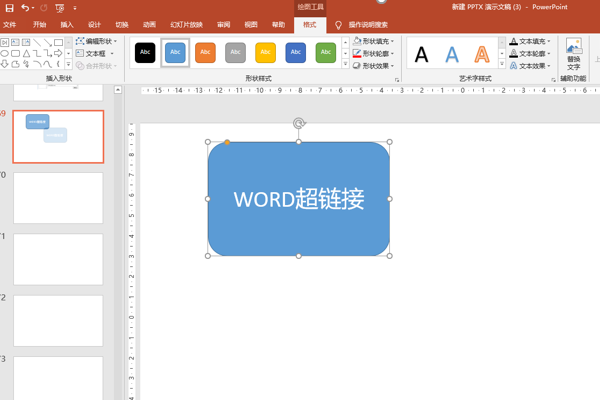600x400 pixels.
Task: Click the rotation handle above the shape
Action: click(298, 123)
